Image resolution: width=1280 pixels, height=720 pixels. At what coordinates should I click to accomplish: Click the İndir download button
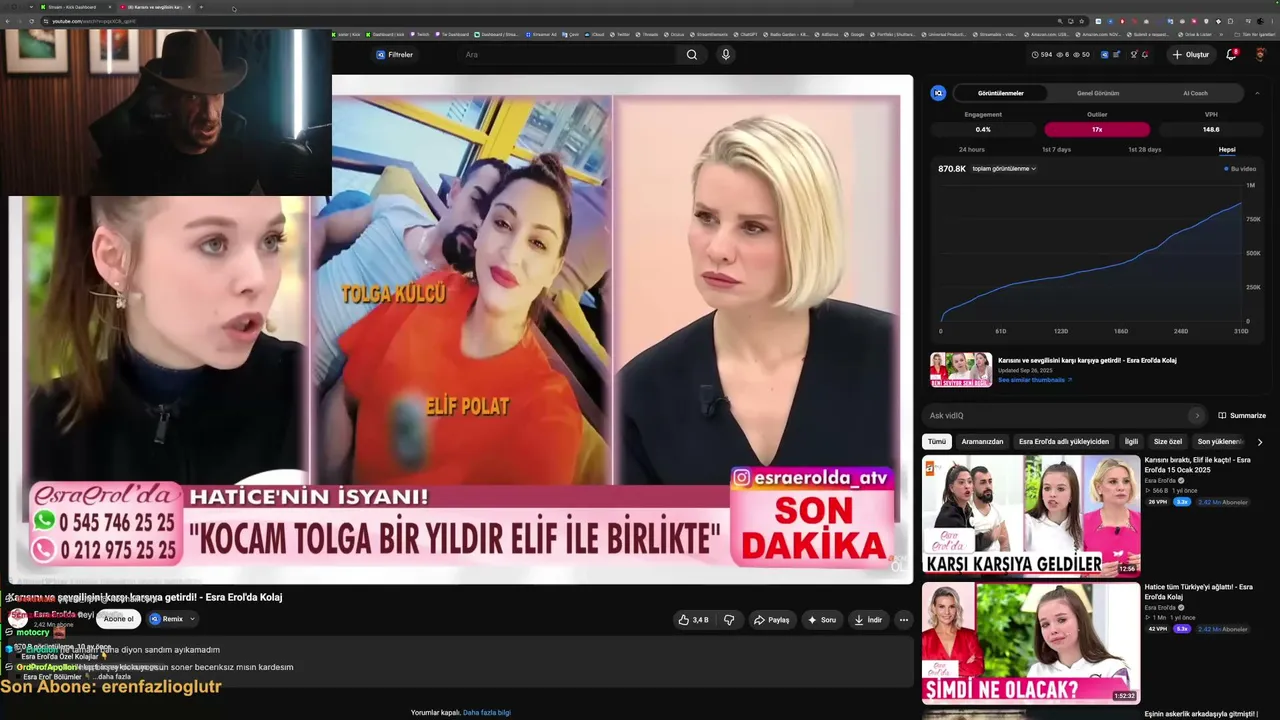pyautogui.click(x=867, y=620)
